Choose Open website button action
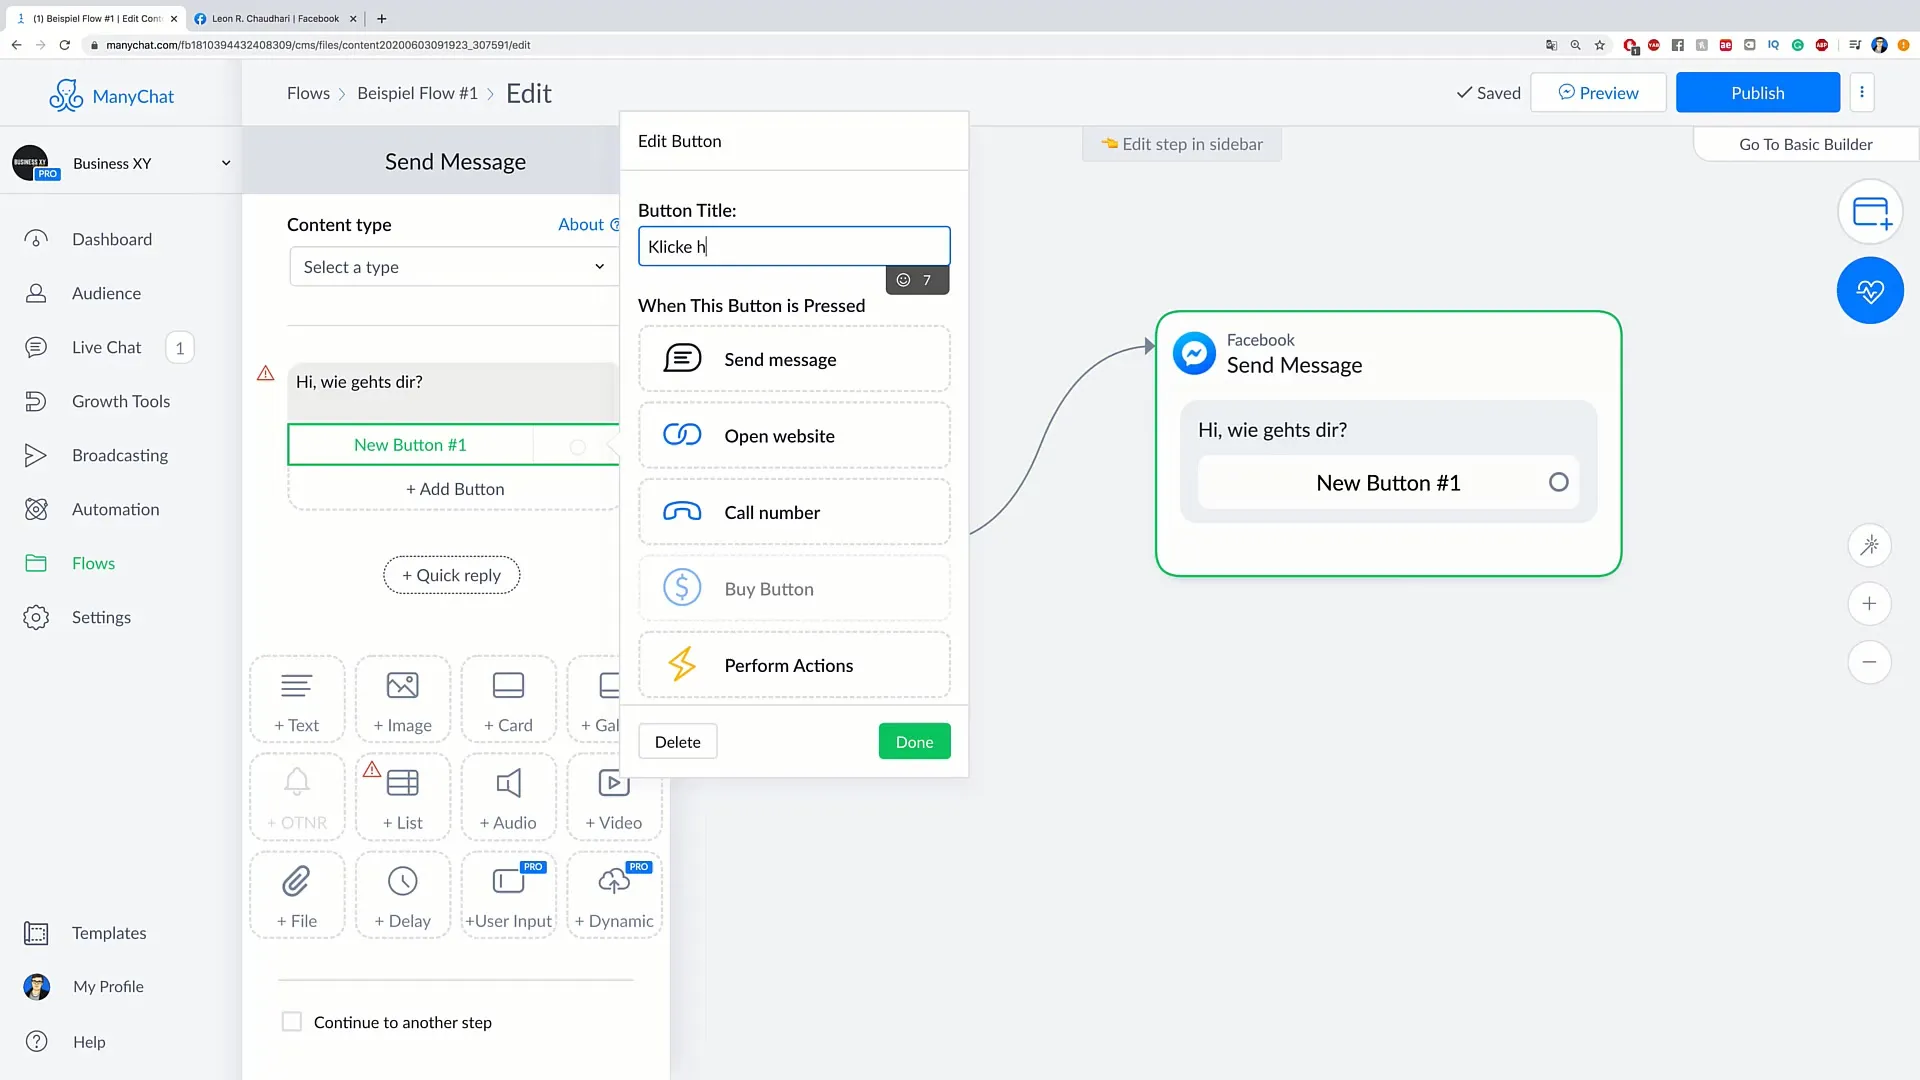1920x1080 pixels. pos(794,436)
